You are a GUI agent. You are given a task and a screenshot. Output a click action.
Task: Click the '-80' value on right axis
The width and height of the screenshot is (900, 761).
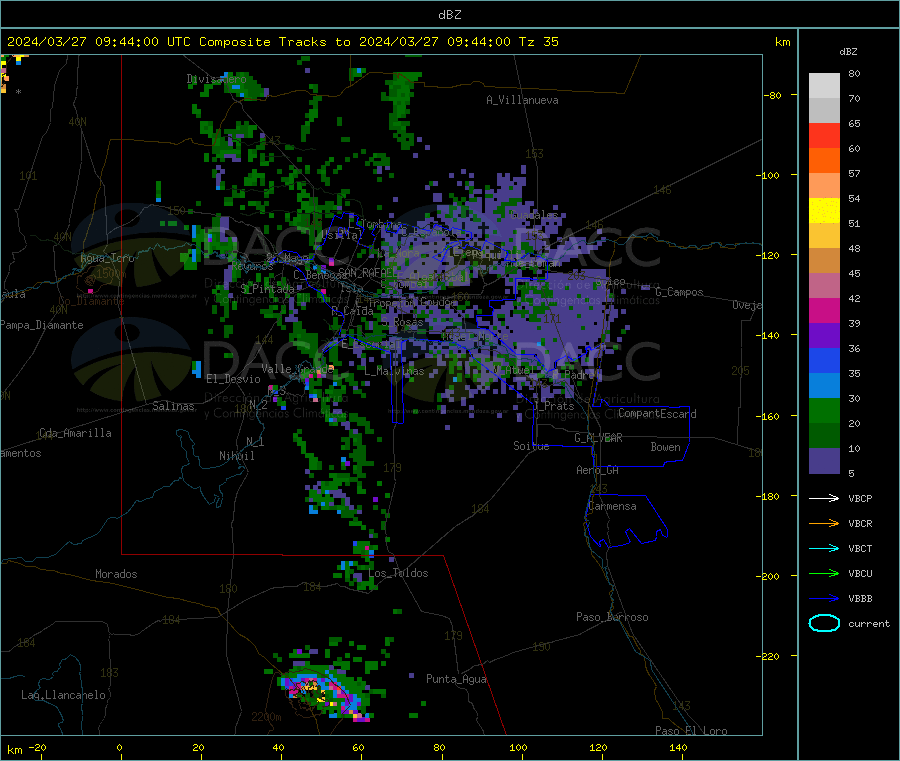click(773, 96)
